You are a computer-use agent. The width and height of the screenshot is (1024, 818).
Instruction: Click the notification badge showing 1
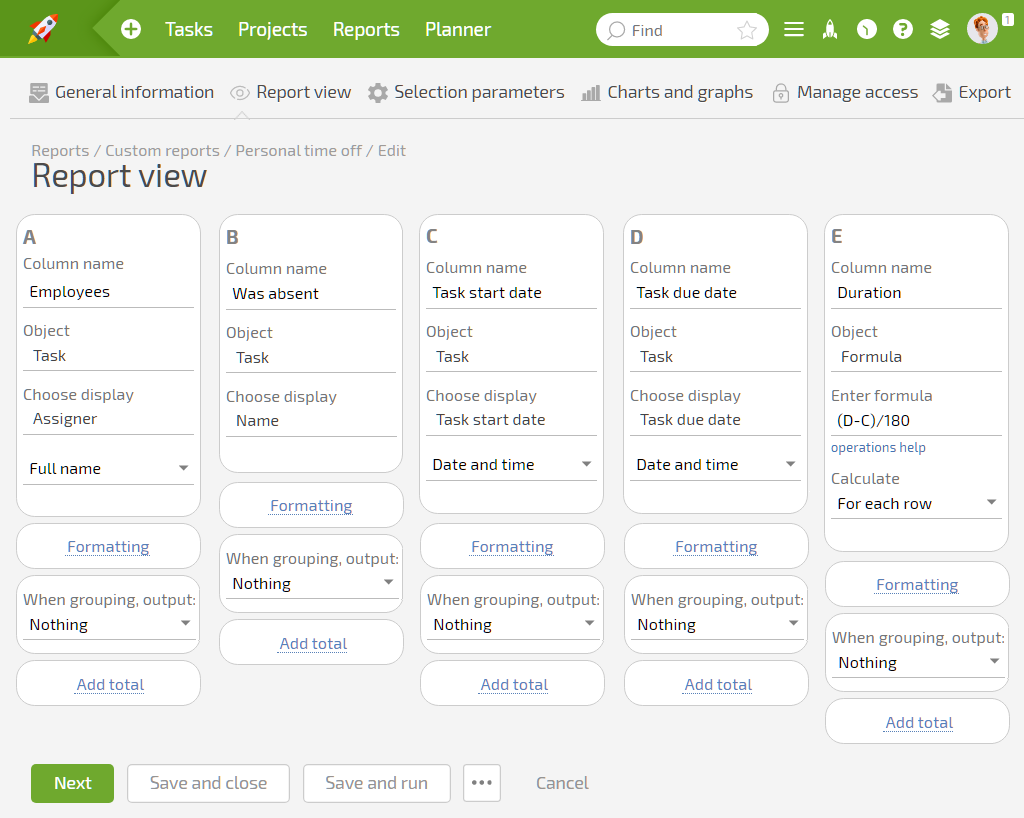tap(1008, 20)
